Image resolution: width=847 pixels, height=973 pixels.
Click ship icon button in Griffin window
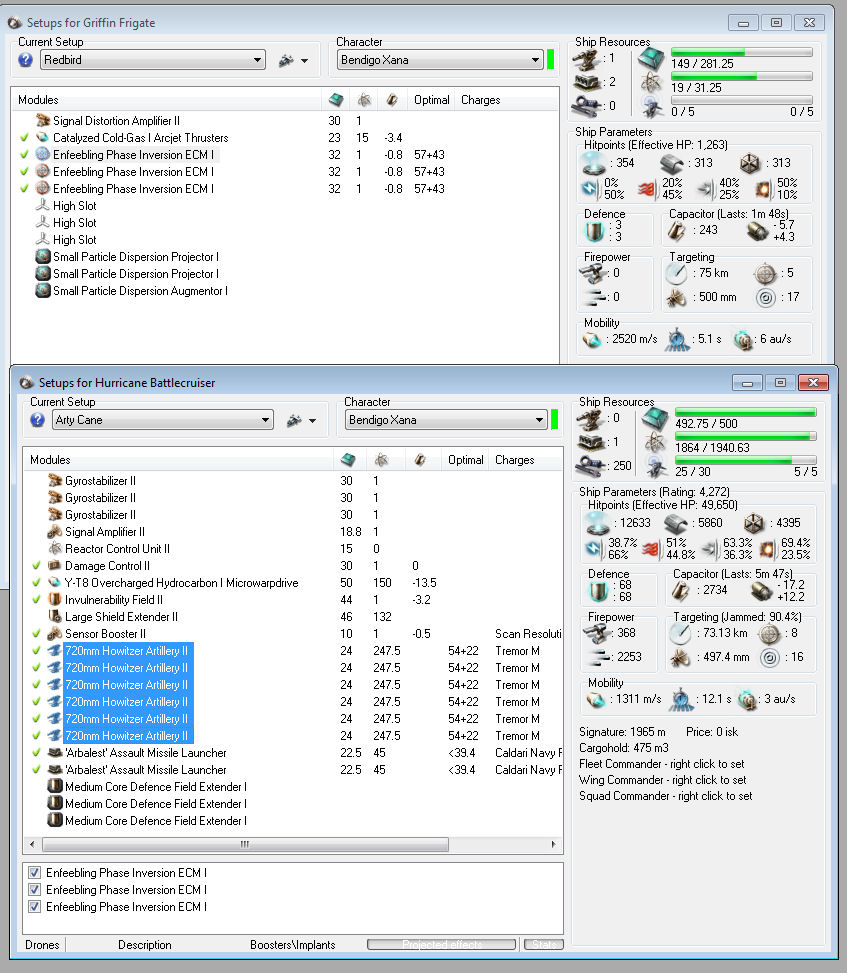(286, 60)
